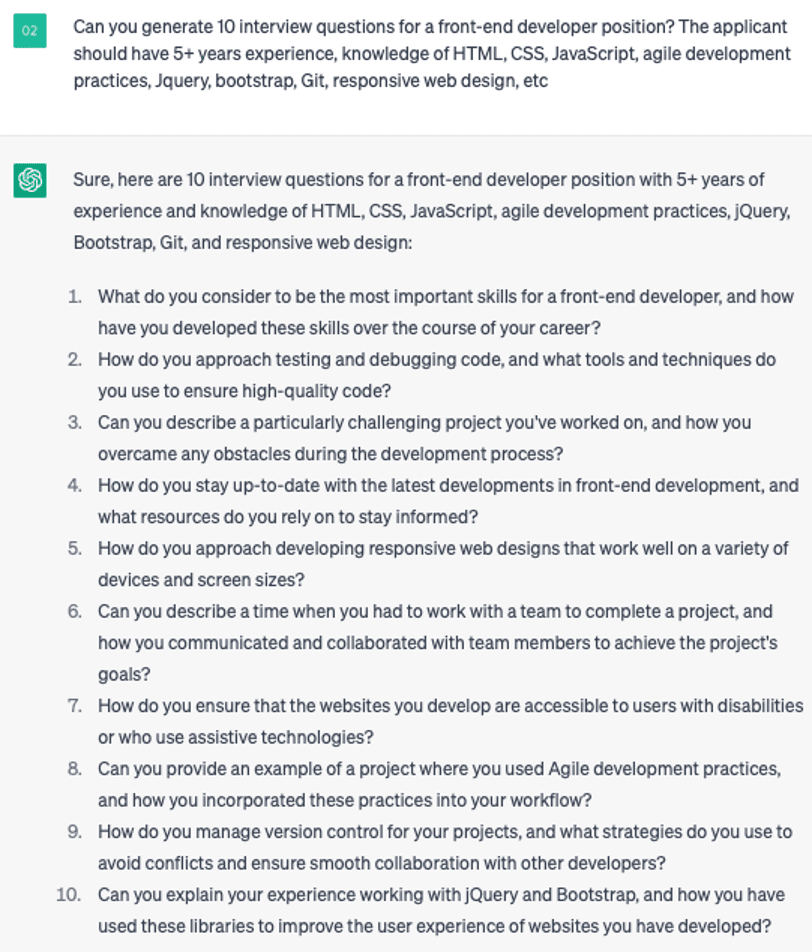Click question 8 about Agile development practices

[439, 784]
